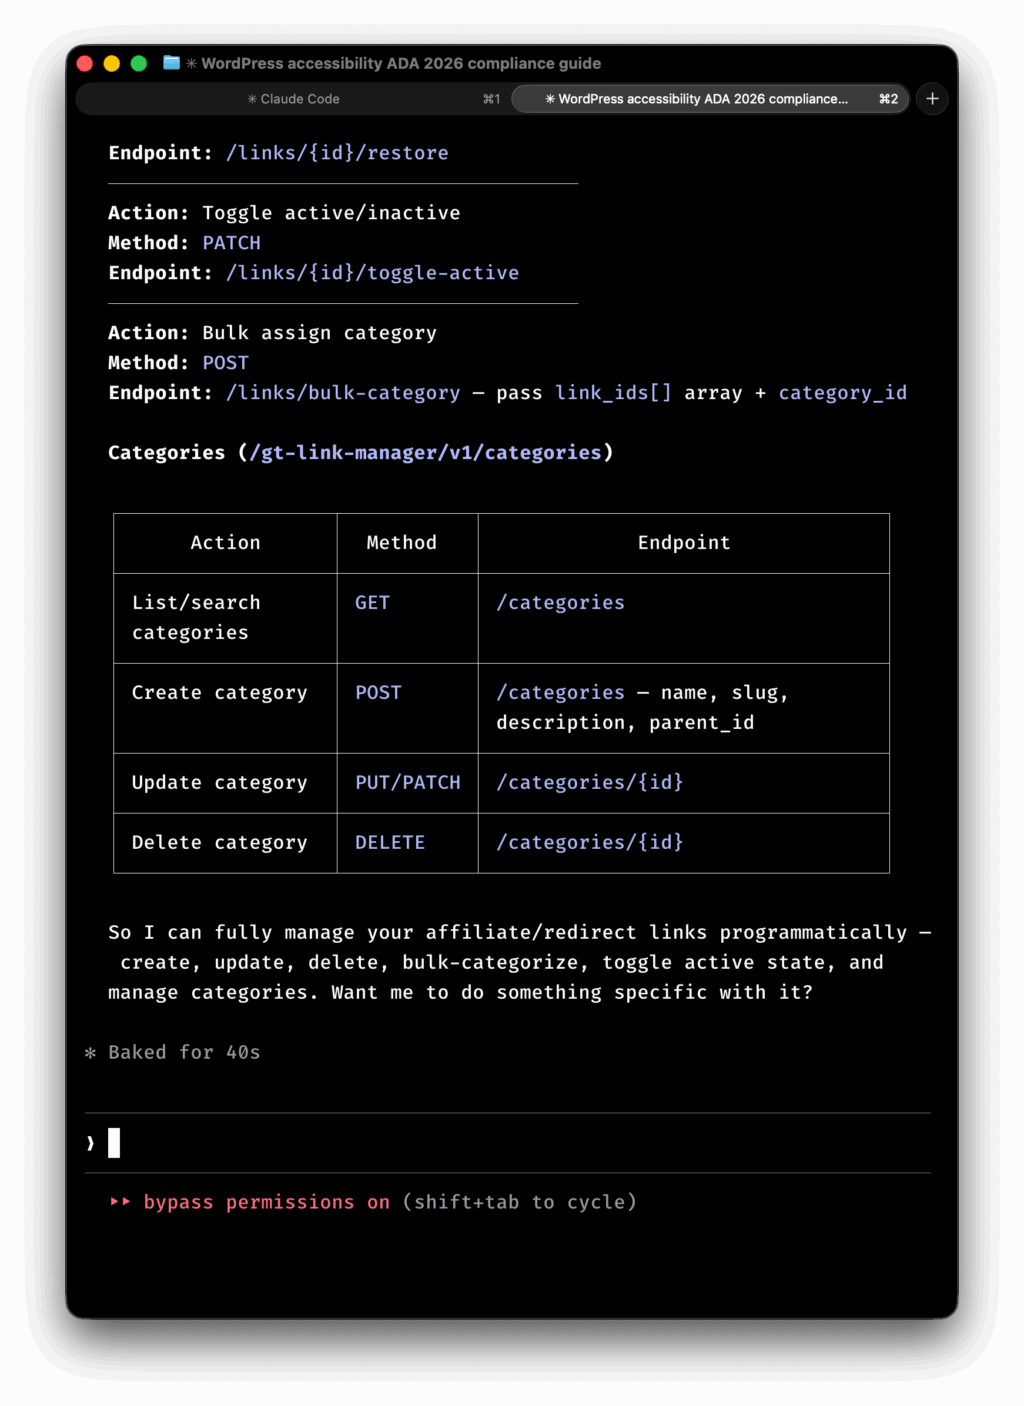
Task: Click the PUT/PATCH method table cell
Action: 408,783
